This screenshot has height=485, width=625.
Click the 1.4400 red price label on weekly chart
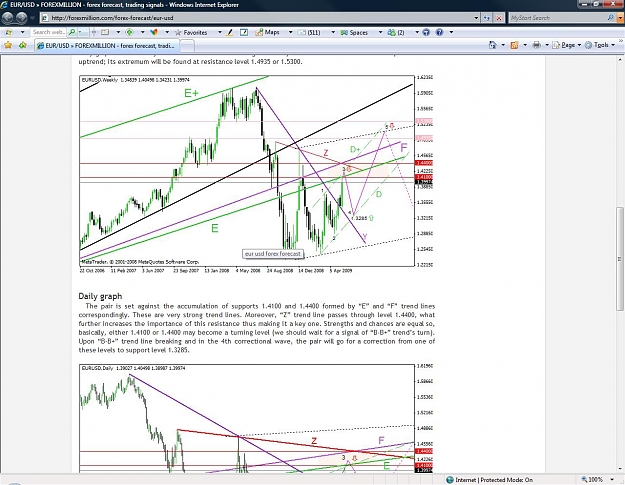pyautogui.click(x=424, y=163)
